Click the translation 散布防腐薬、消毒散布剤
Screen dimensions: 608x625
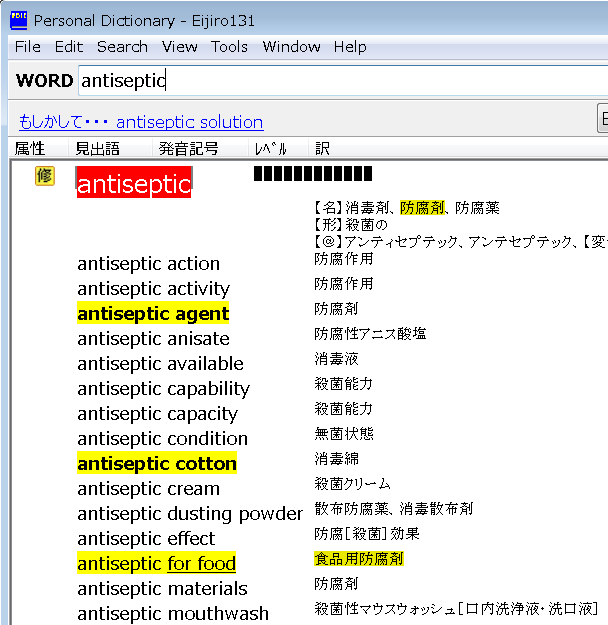394,509
